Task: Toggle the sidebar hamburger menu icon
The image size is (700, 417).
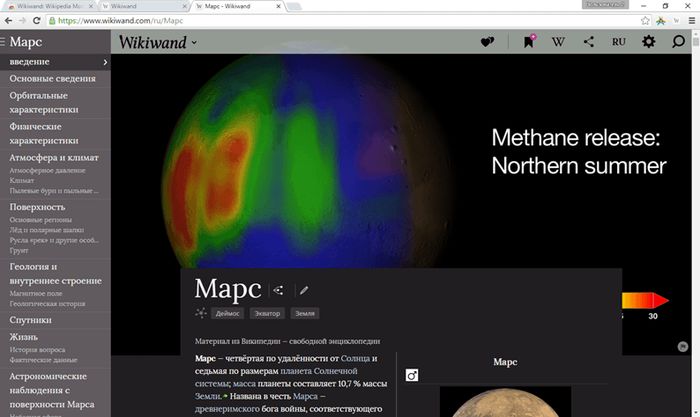Action: tap(4, 42)
